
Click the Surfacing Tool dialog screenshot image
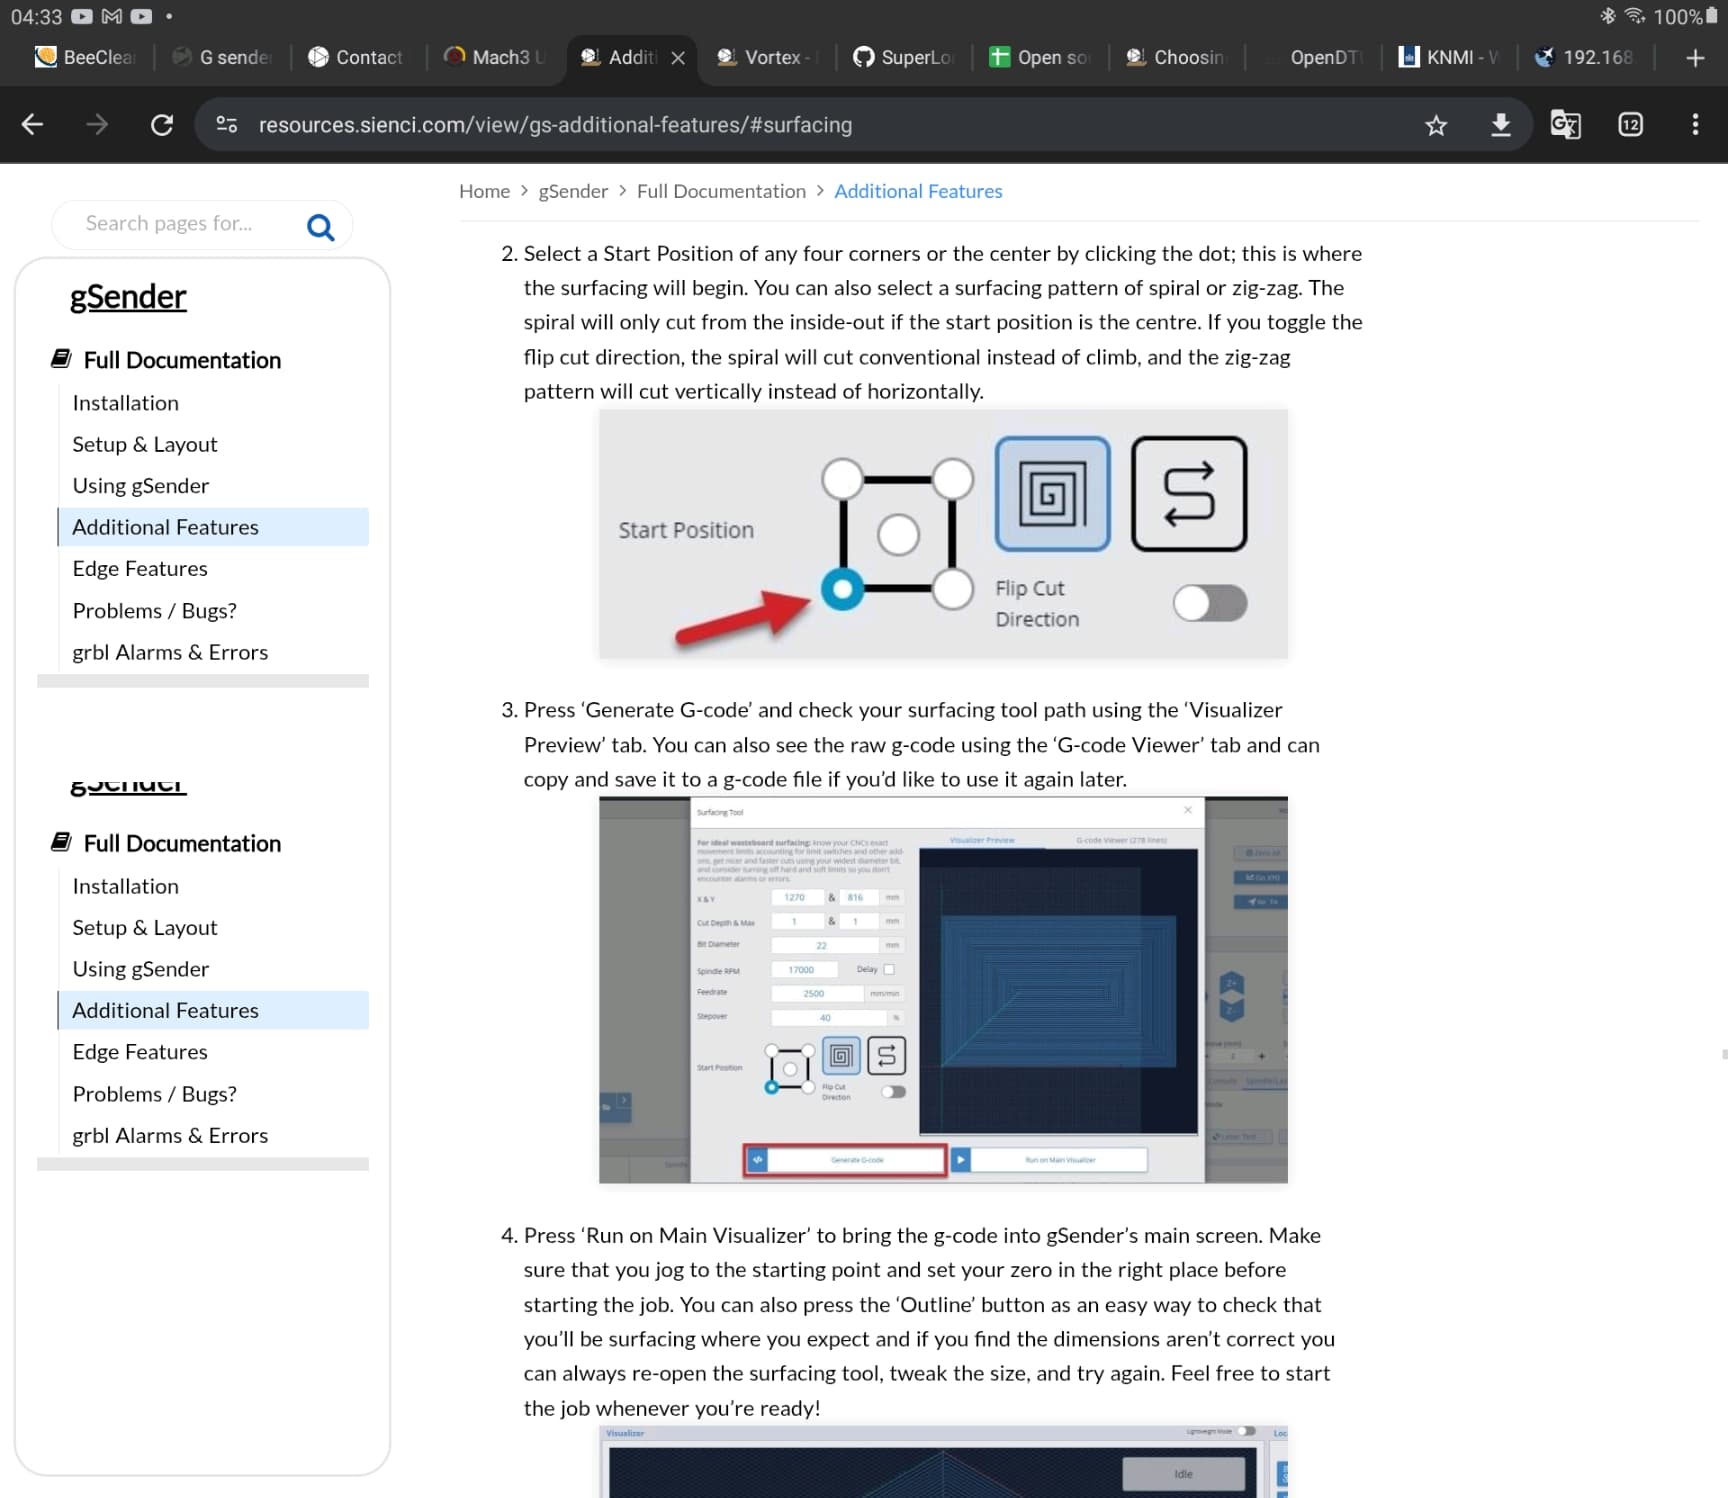point(943,990)
